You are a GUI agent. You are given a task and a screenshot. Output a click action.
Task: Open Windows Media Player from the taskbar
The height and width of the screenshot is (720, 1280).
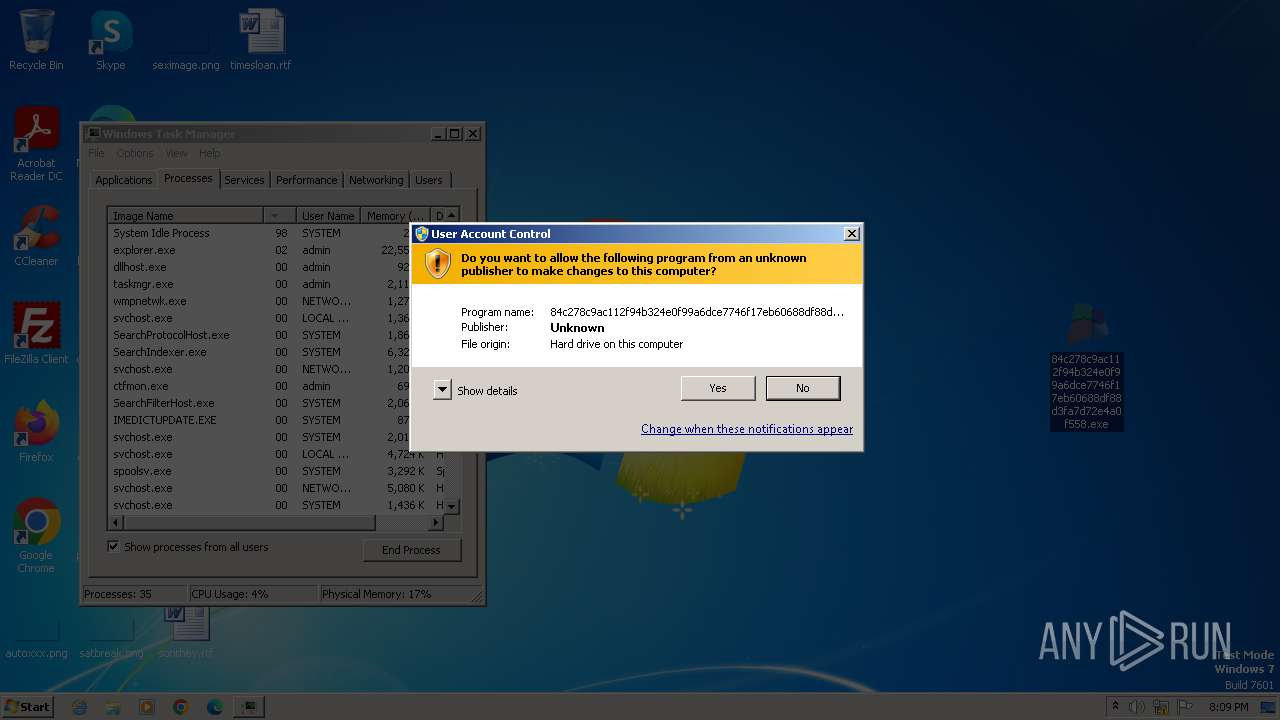tap(147, 707)
